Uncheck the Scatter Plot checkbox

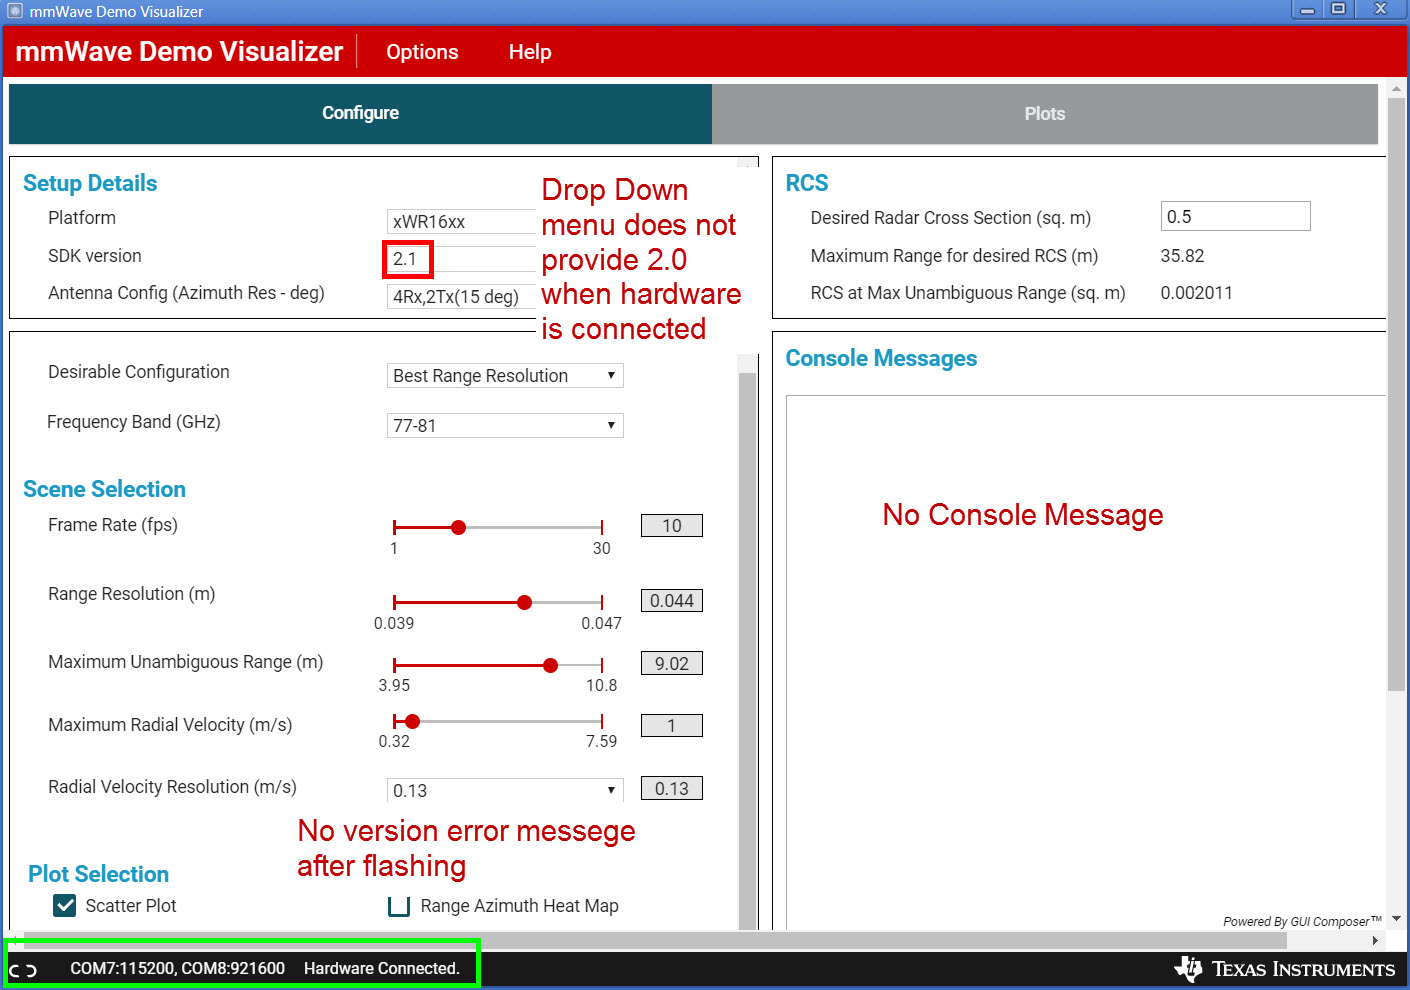click(65, 906)
